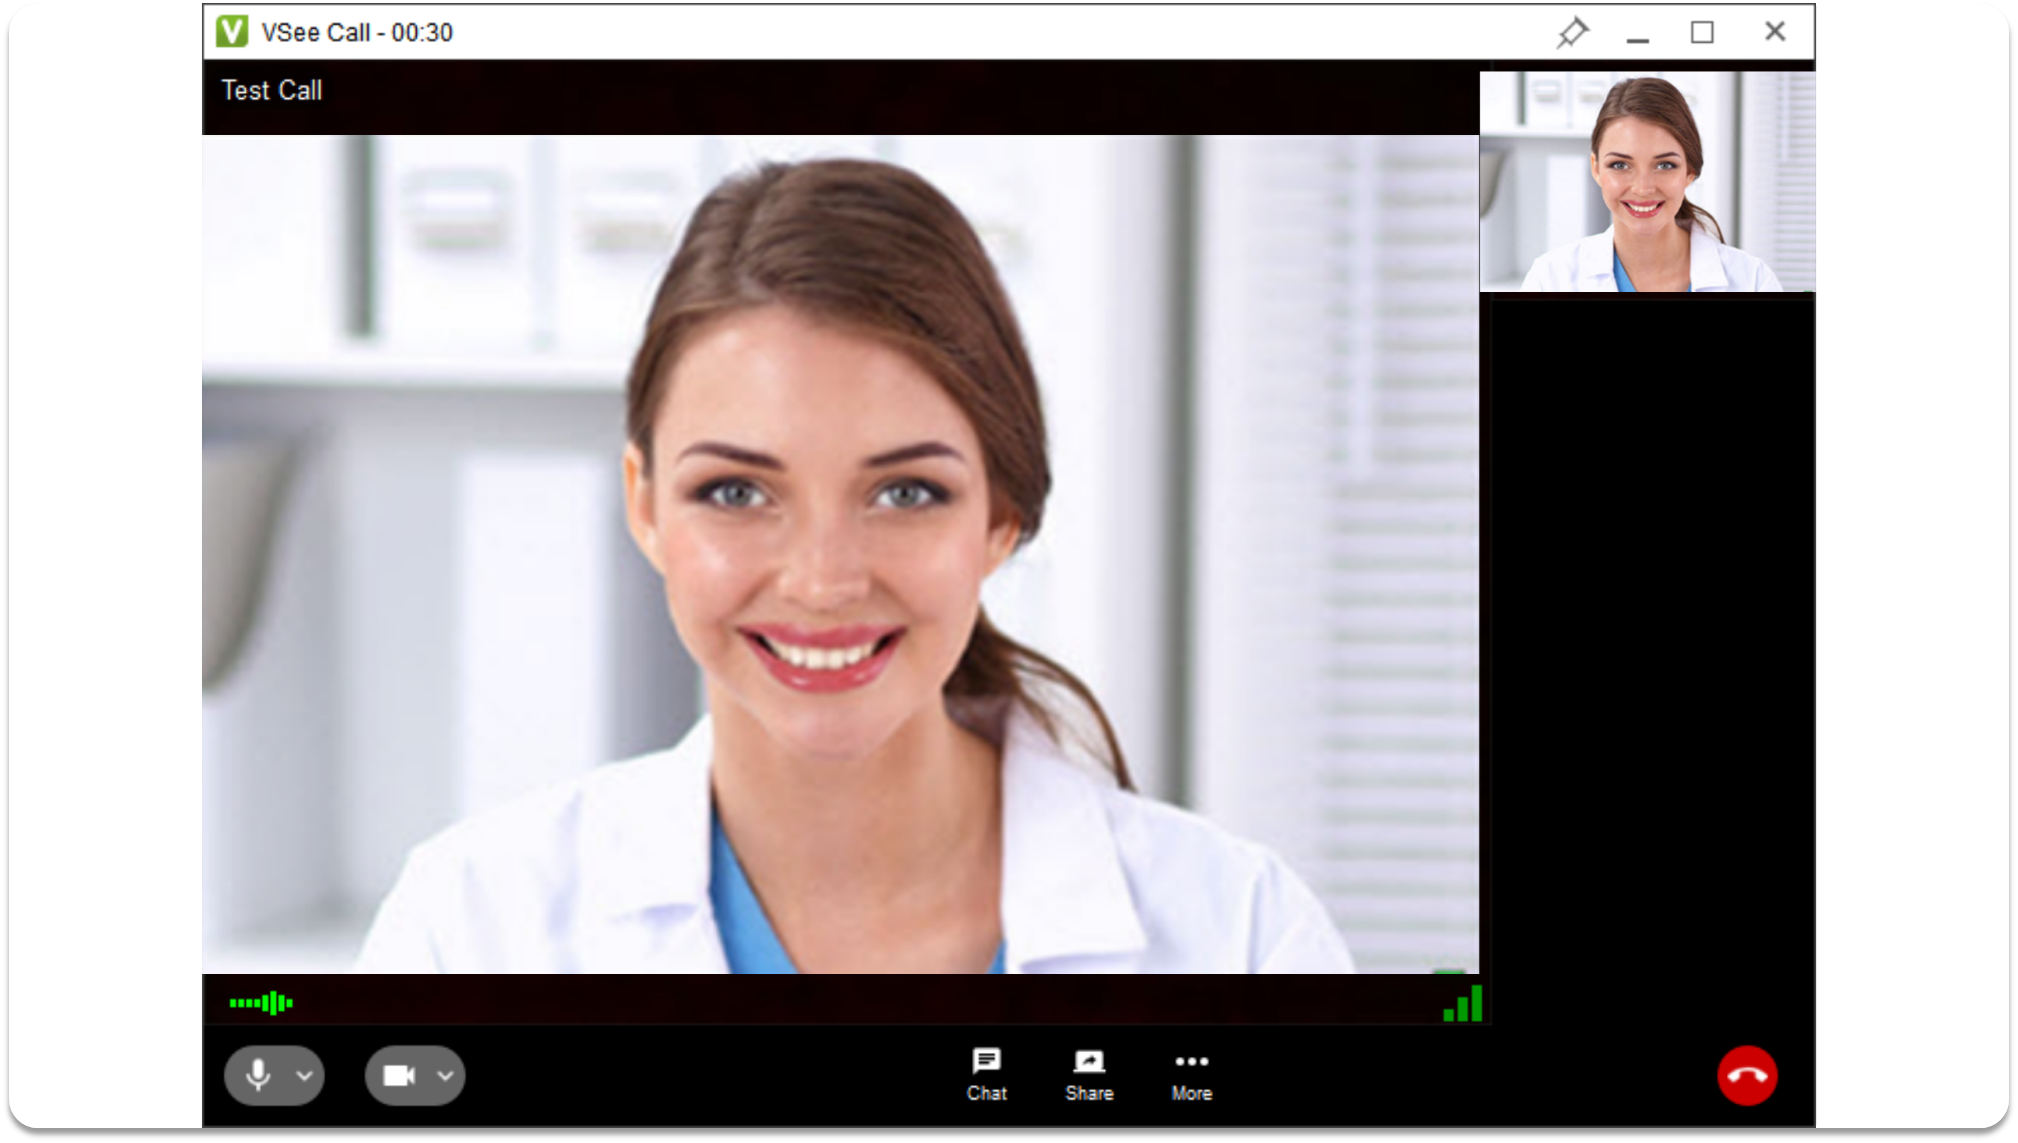
Task: Click the network signal strength bars
Action: (x=1462, y=1003)
